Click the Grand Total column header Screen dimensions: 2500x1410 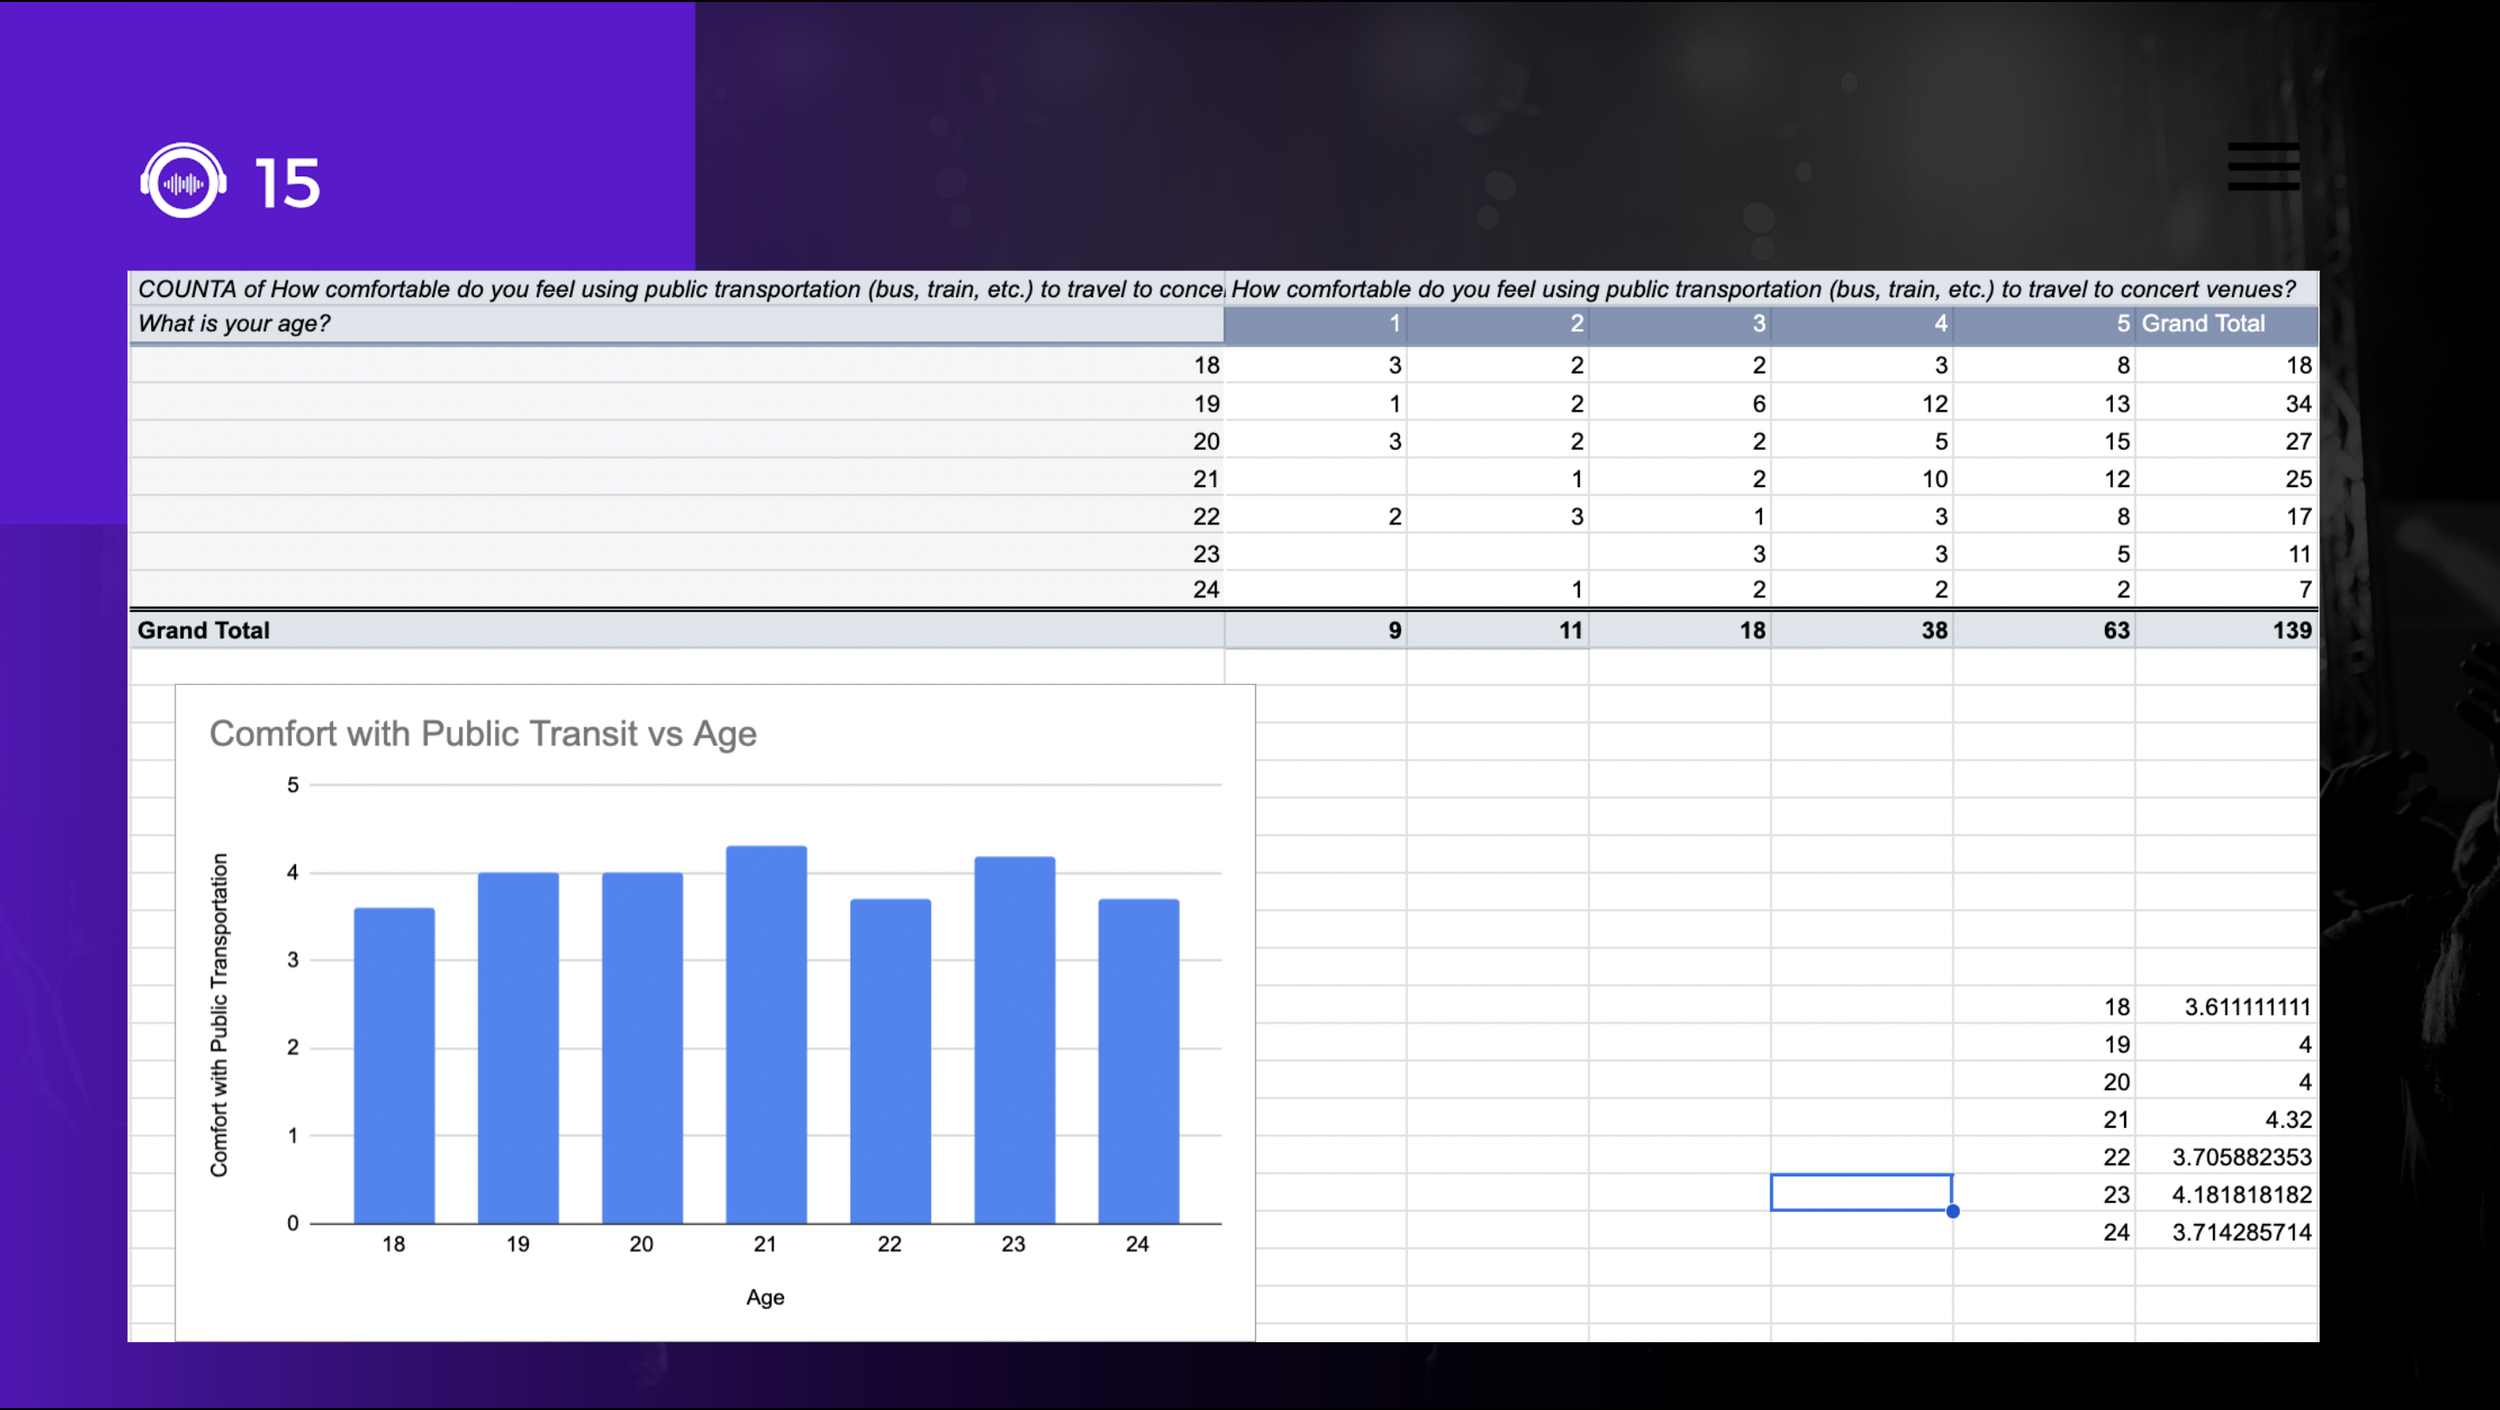pyautogui.click(x=2202, y=323)
